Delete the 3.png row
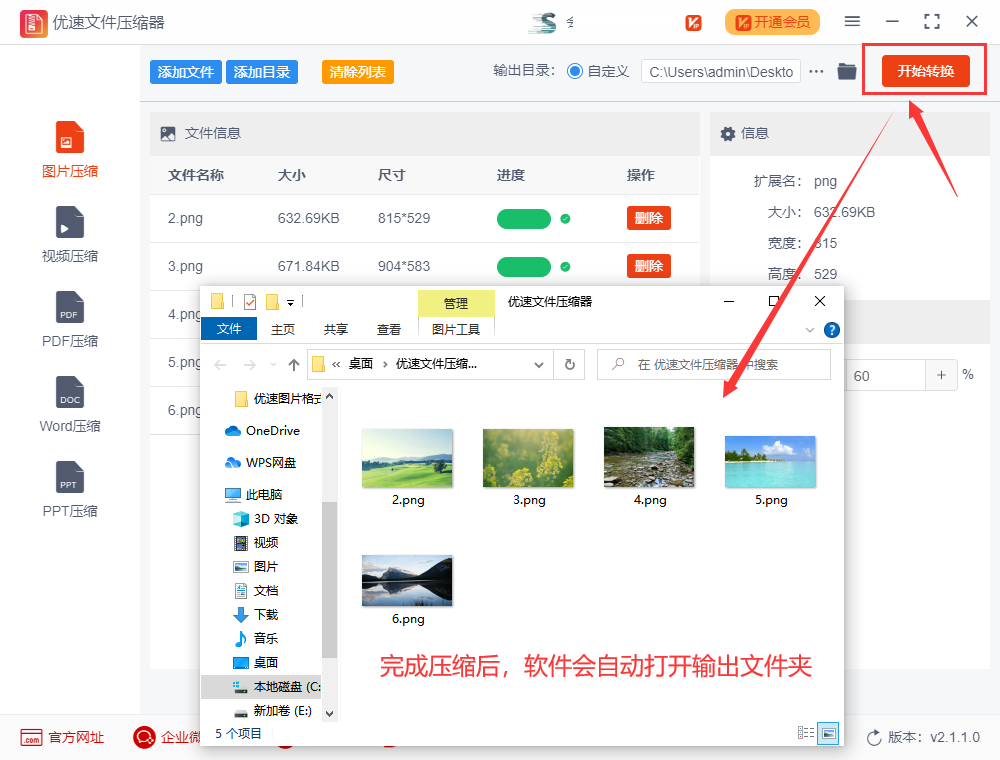 point(649,266)
